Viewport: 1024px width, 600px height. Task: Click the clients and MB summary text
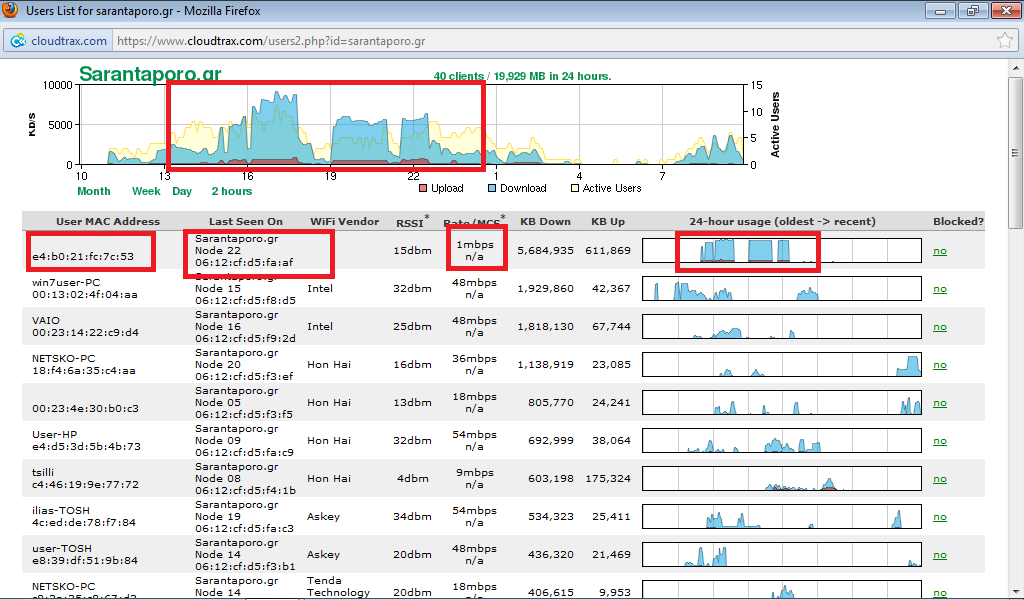coord(522,76)
